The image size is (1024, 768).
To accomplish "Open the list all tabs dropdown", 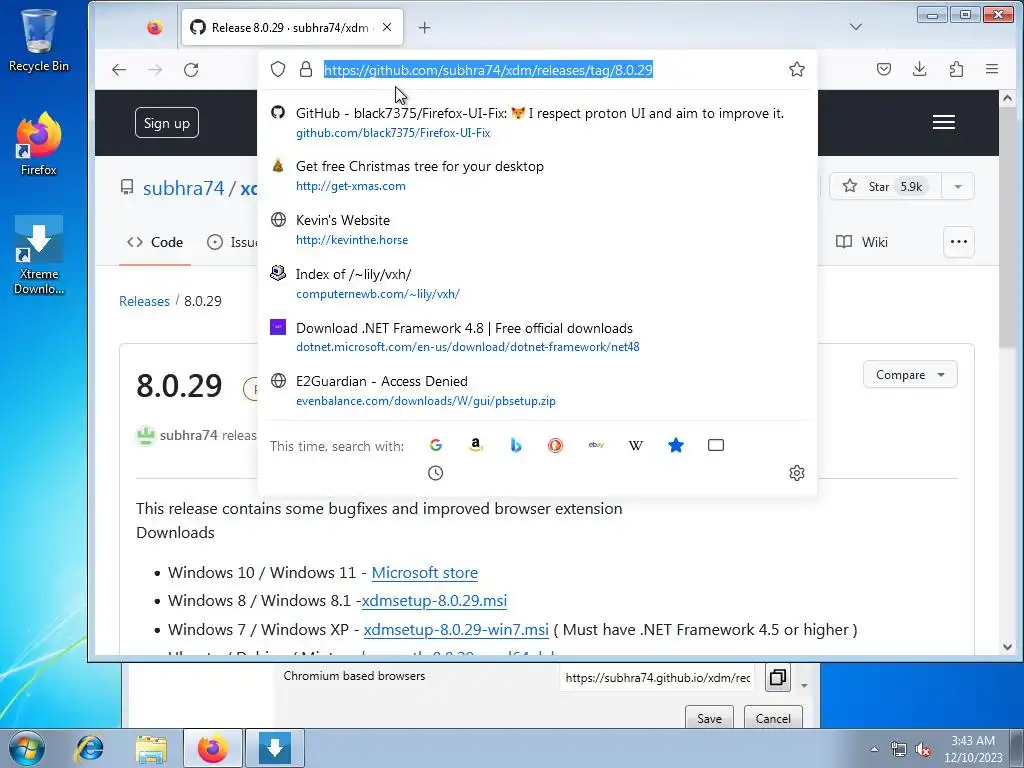I will pos(856,27).
